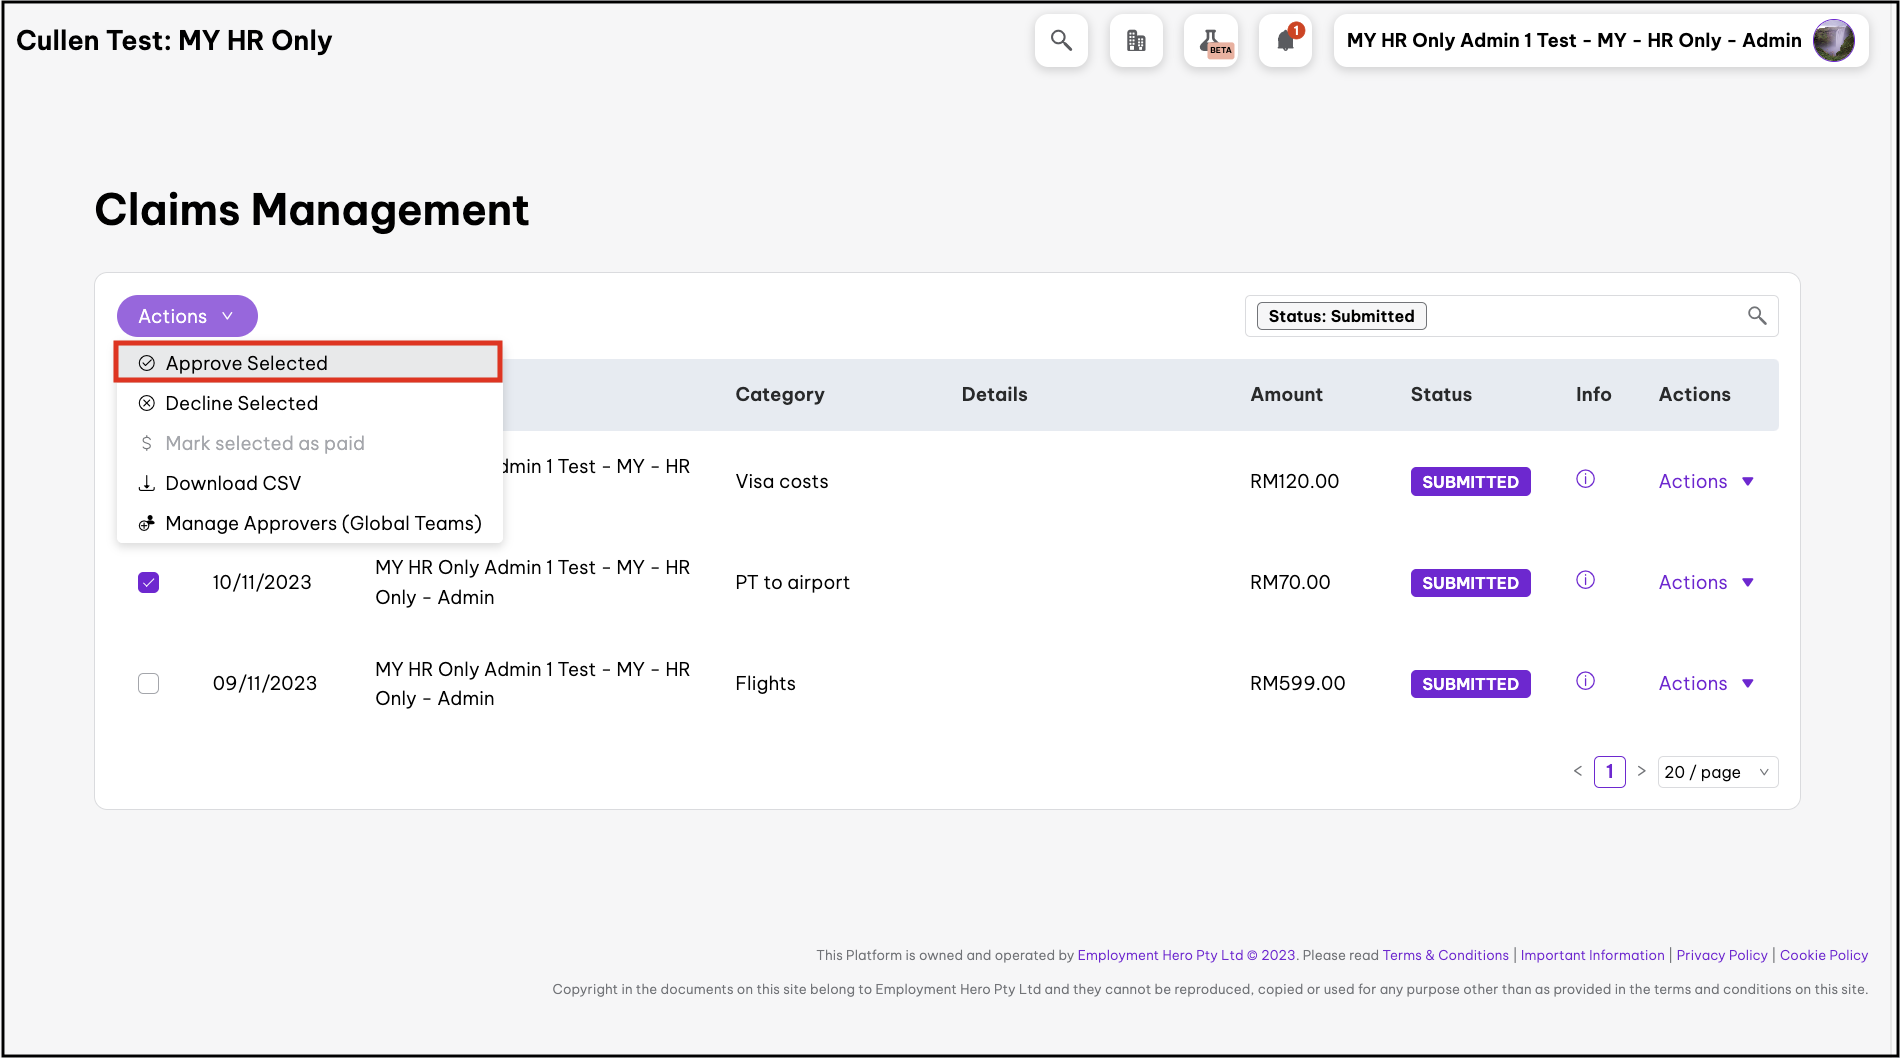Screen dimensions: 1900x1058
Task: Go to pagination page 1
Action: pyautogui.click(x=1609, y=772)
